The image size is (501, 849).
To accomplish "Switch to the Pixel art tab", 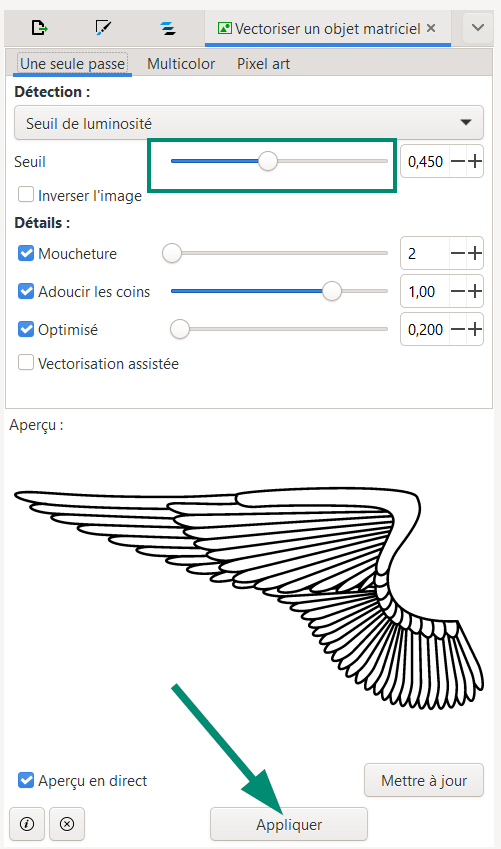I will pos(263,64).
